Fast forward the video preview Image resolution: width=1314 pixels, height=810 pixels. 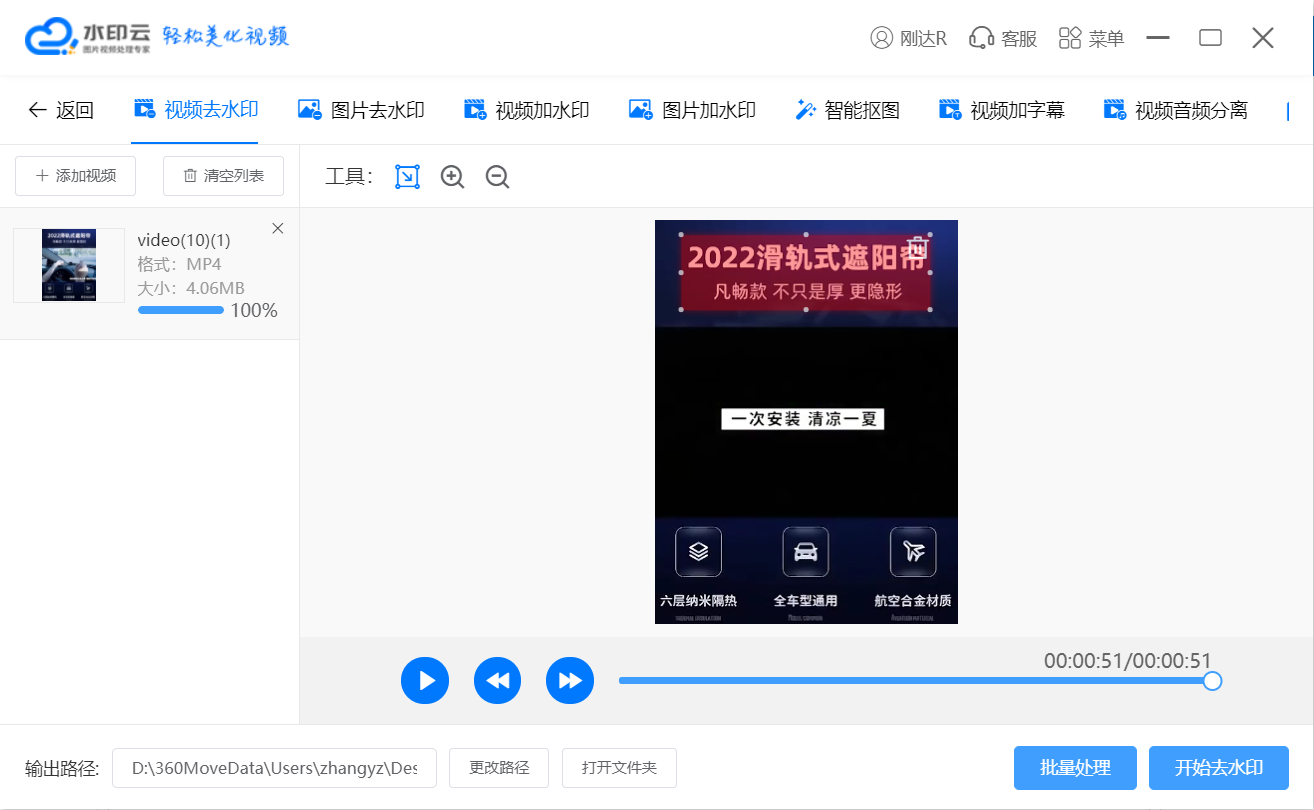[570, 681]
